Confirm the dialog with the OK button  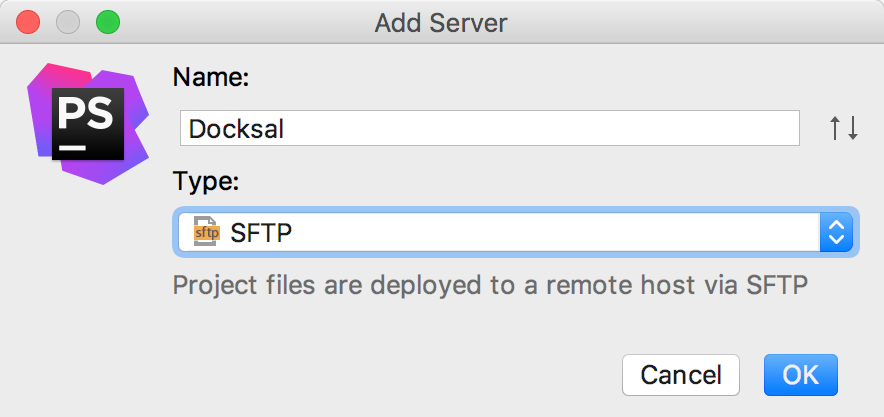click(800, 375)
